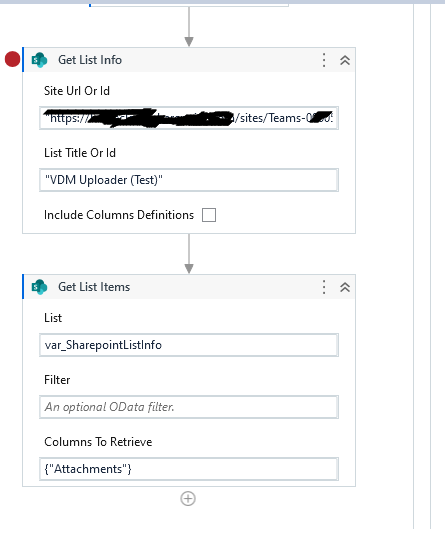Image resolution: width=445 pixels, height=557 pixels.
Task: Click the SharePoint icon on Get List Info
Action: tap(39, 60)
